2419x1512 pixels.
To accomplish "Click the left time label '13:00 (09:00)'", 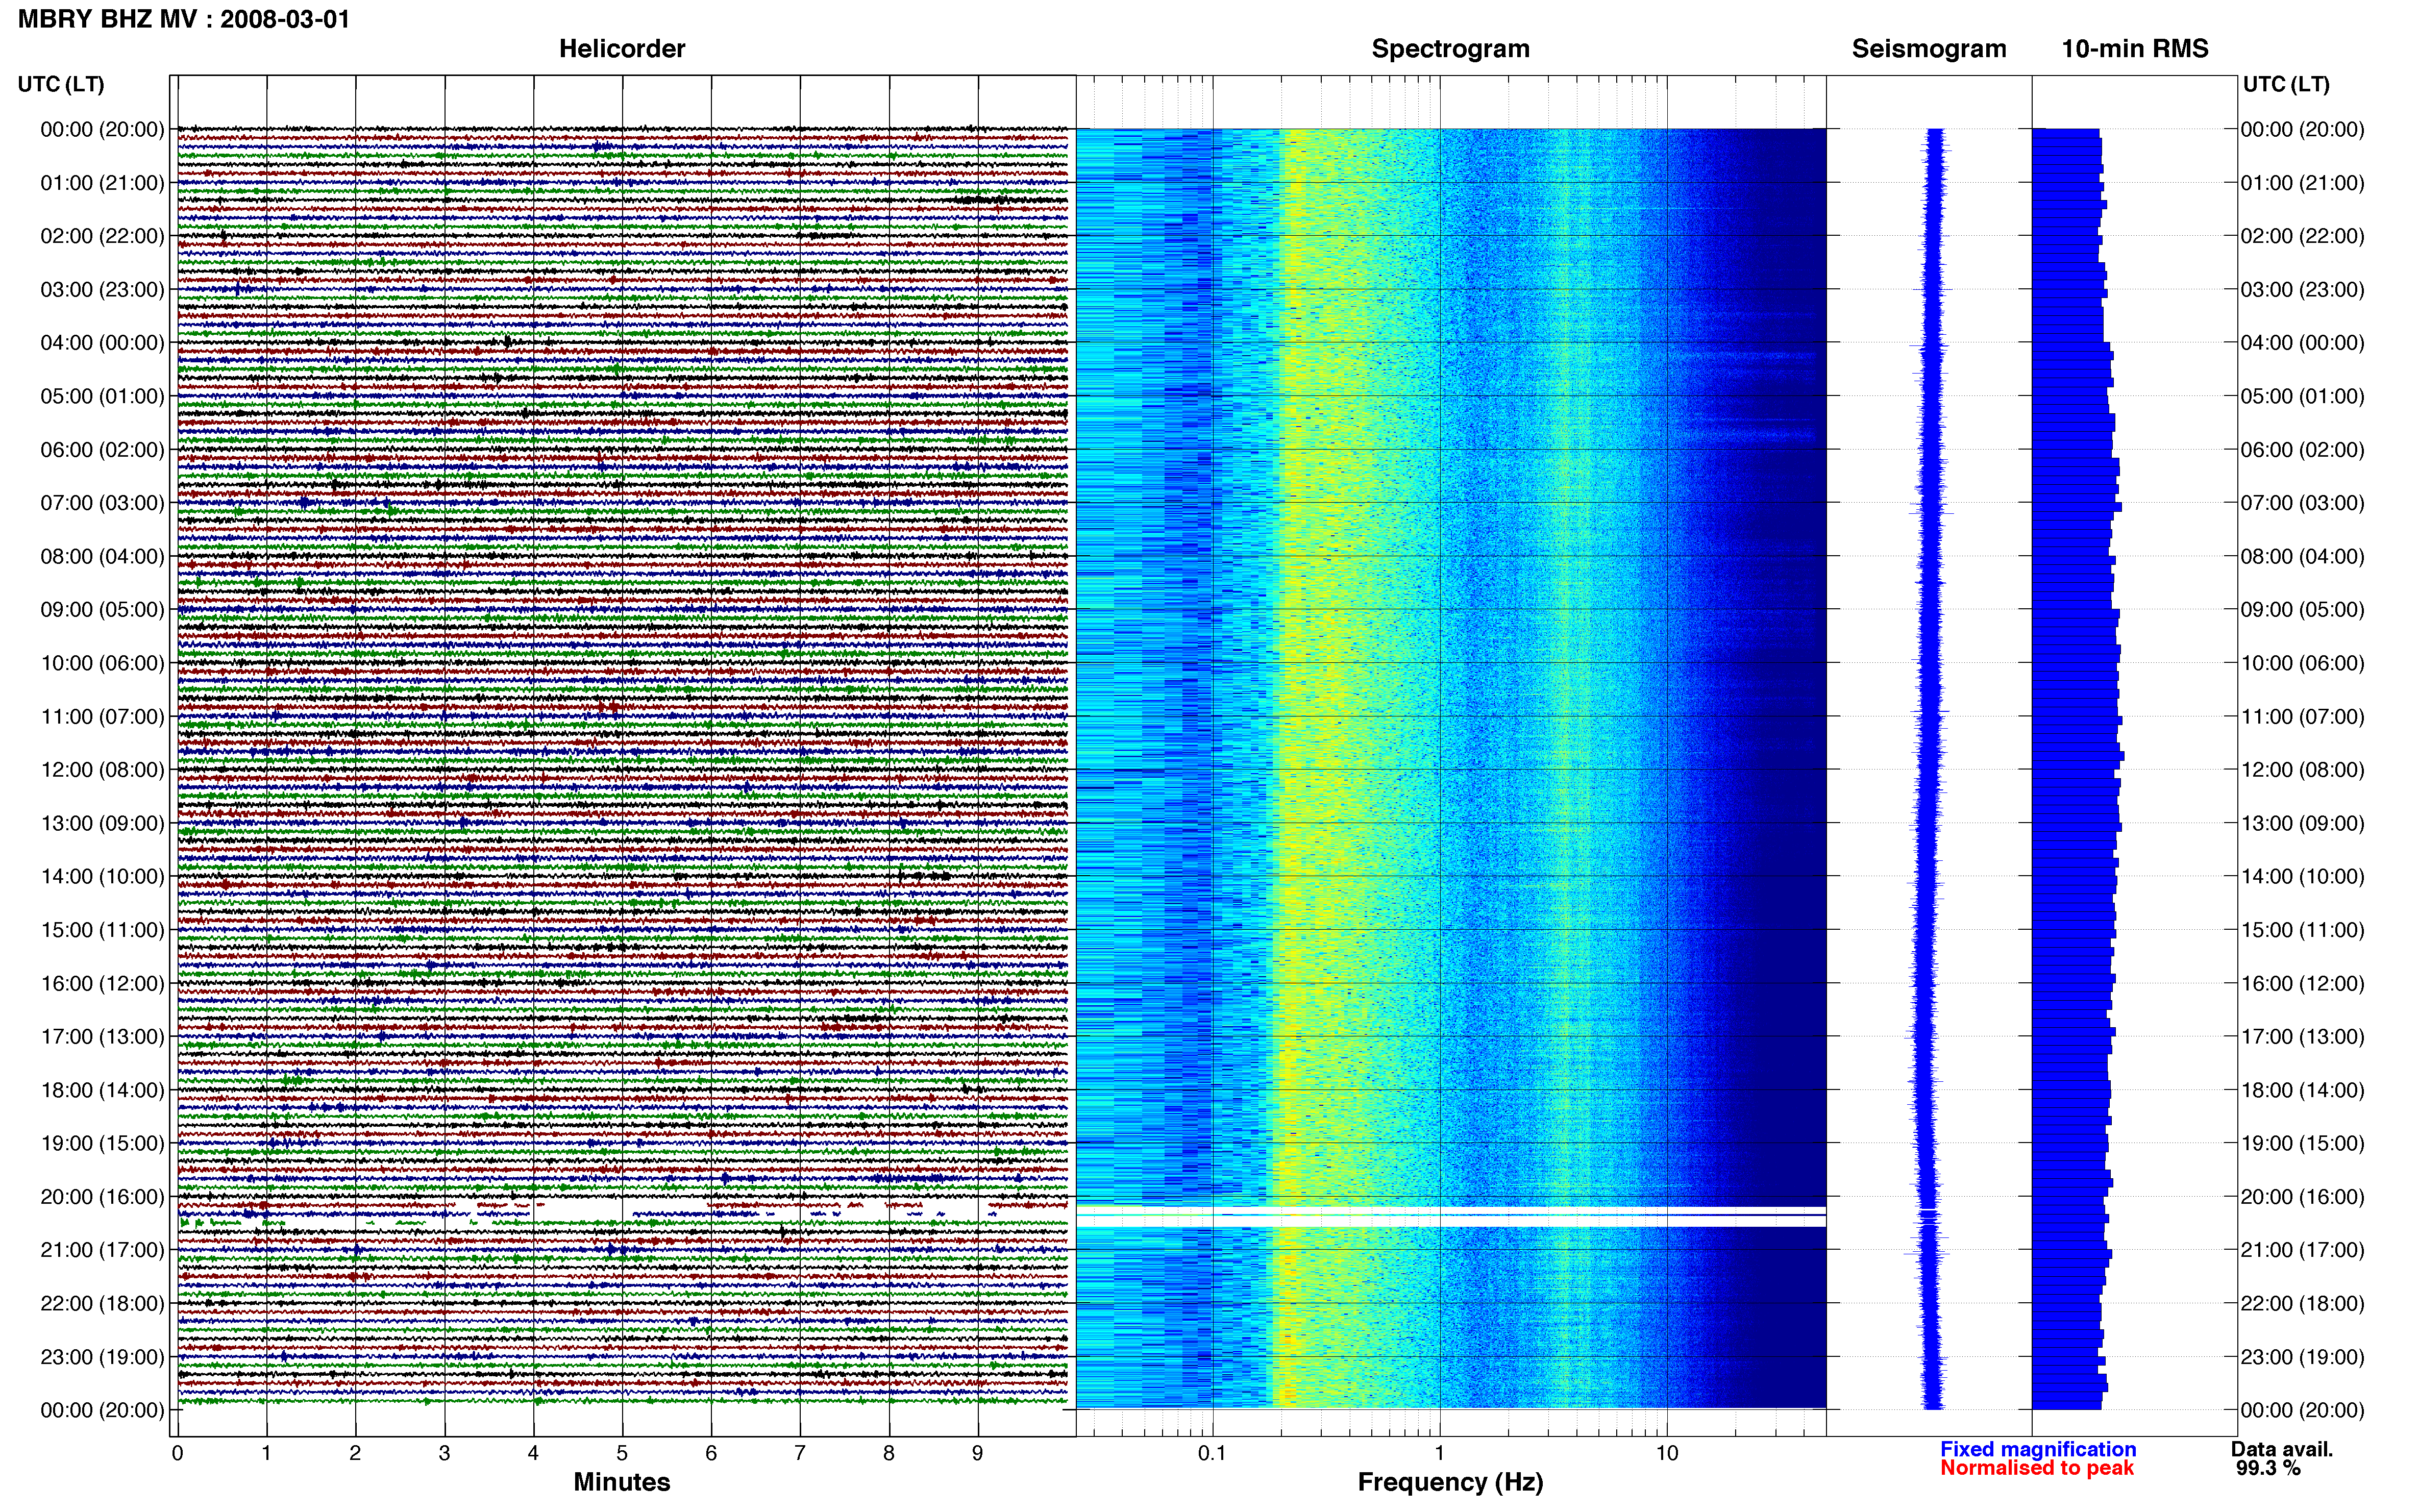I will [x=102, y=823].
